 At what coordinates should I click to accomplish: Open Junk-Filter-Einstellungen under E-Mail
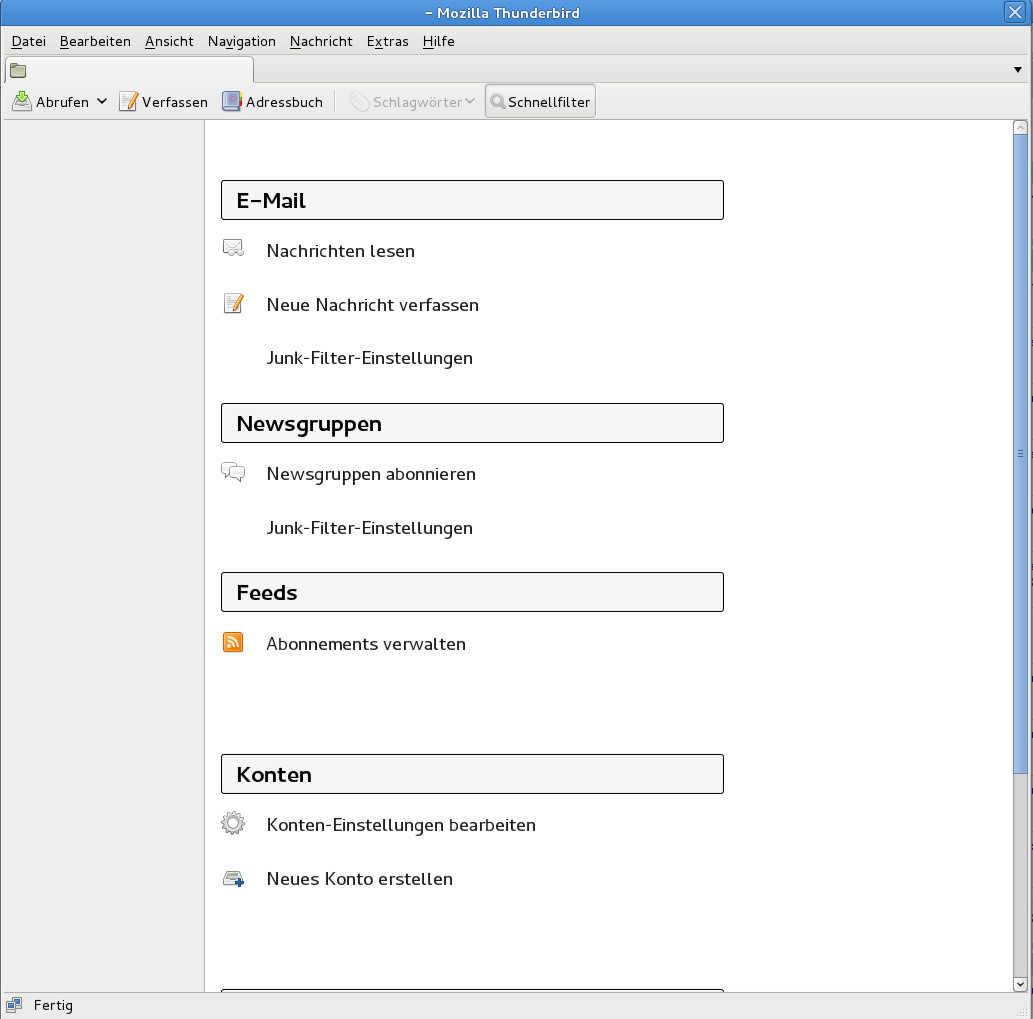tap(370, 358)
